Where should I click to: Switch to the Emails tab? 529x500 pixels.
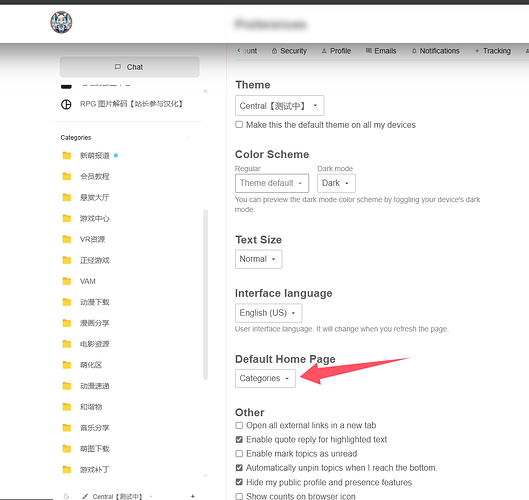pyautogui.click(x=381, y=51)
